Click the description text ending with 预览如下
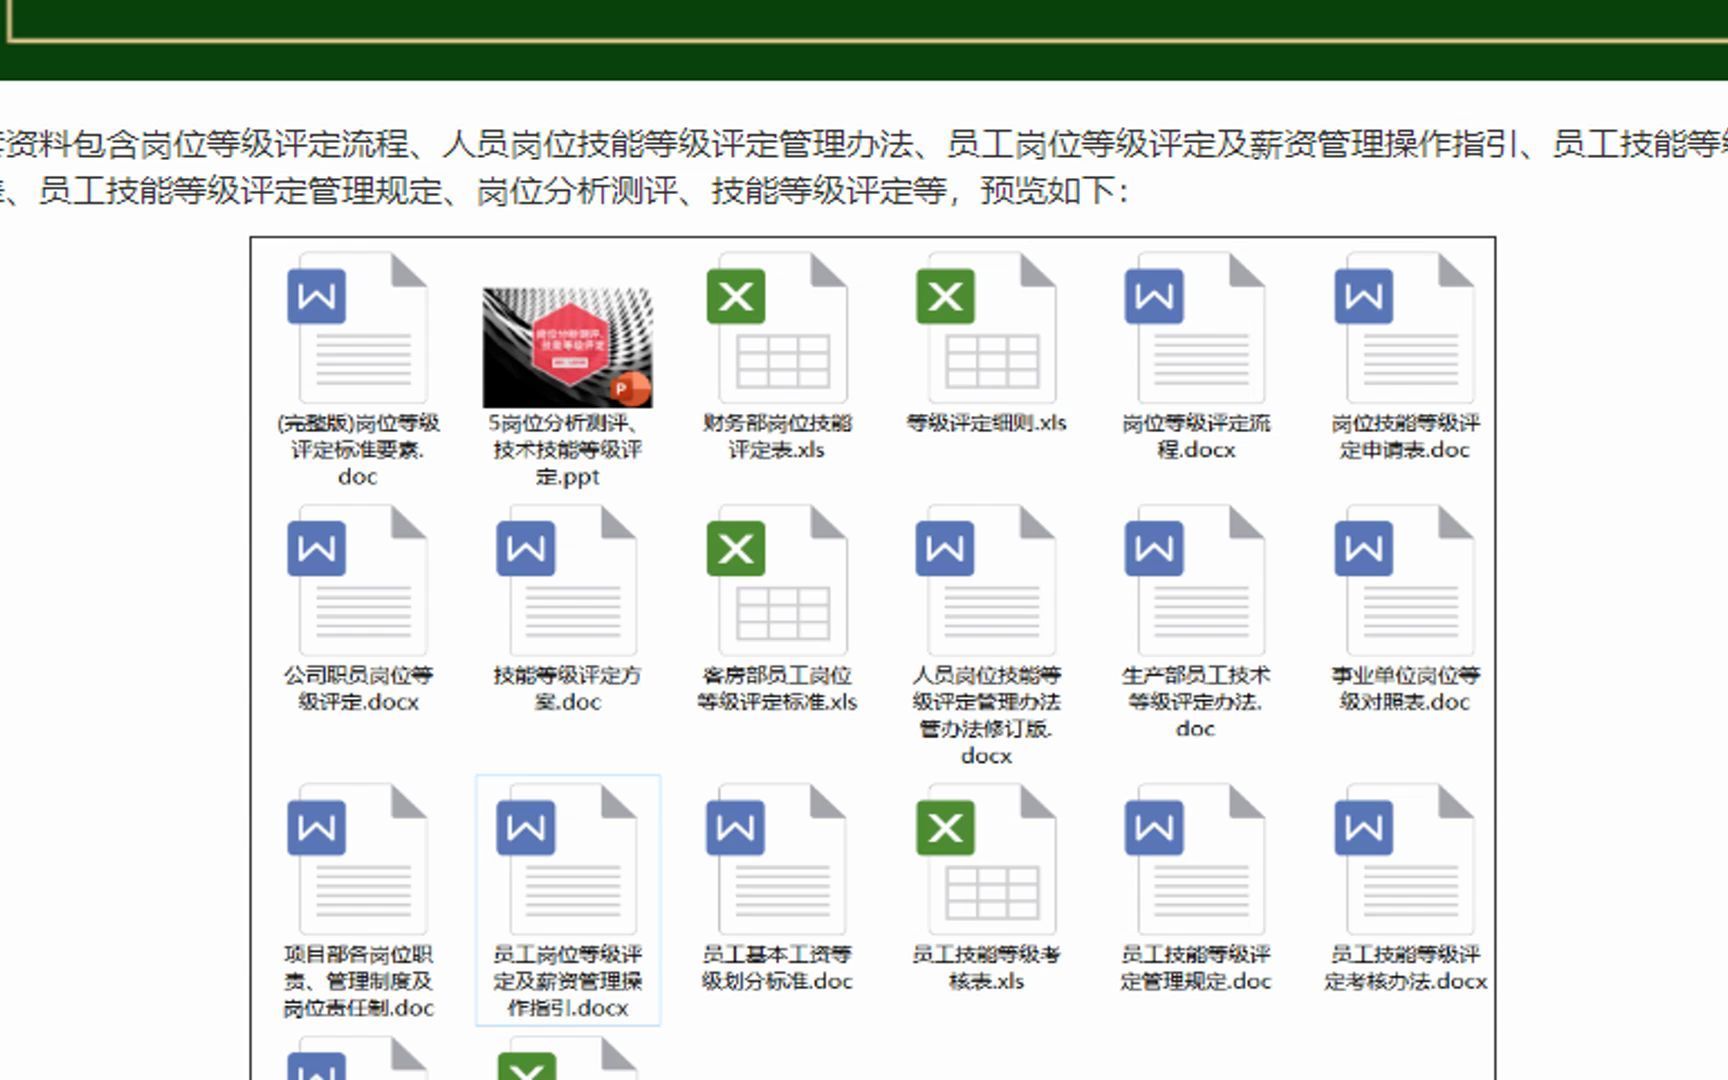The width and height of the screenshot is (1728, 1080). [x=565, y=190]
